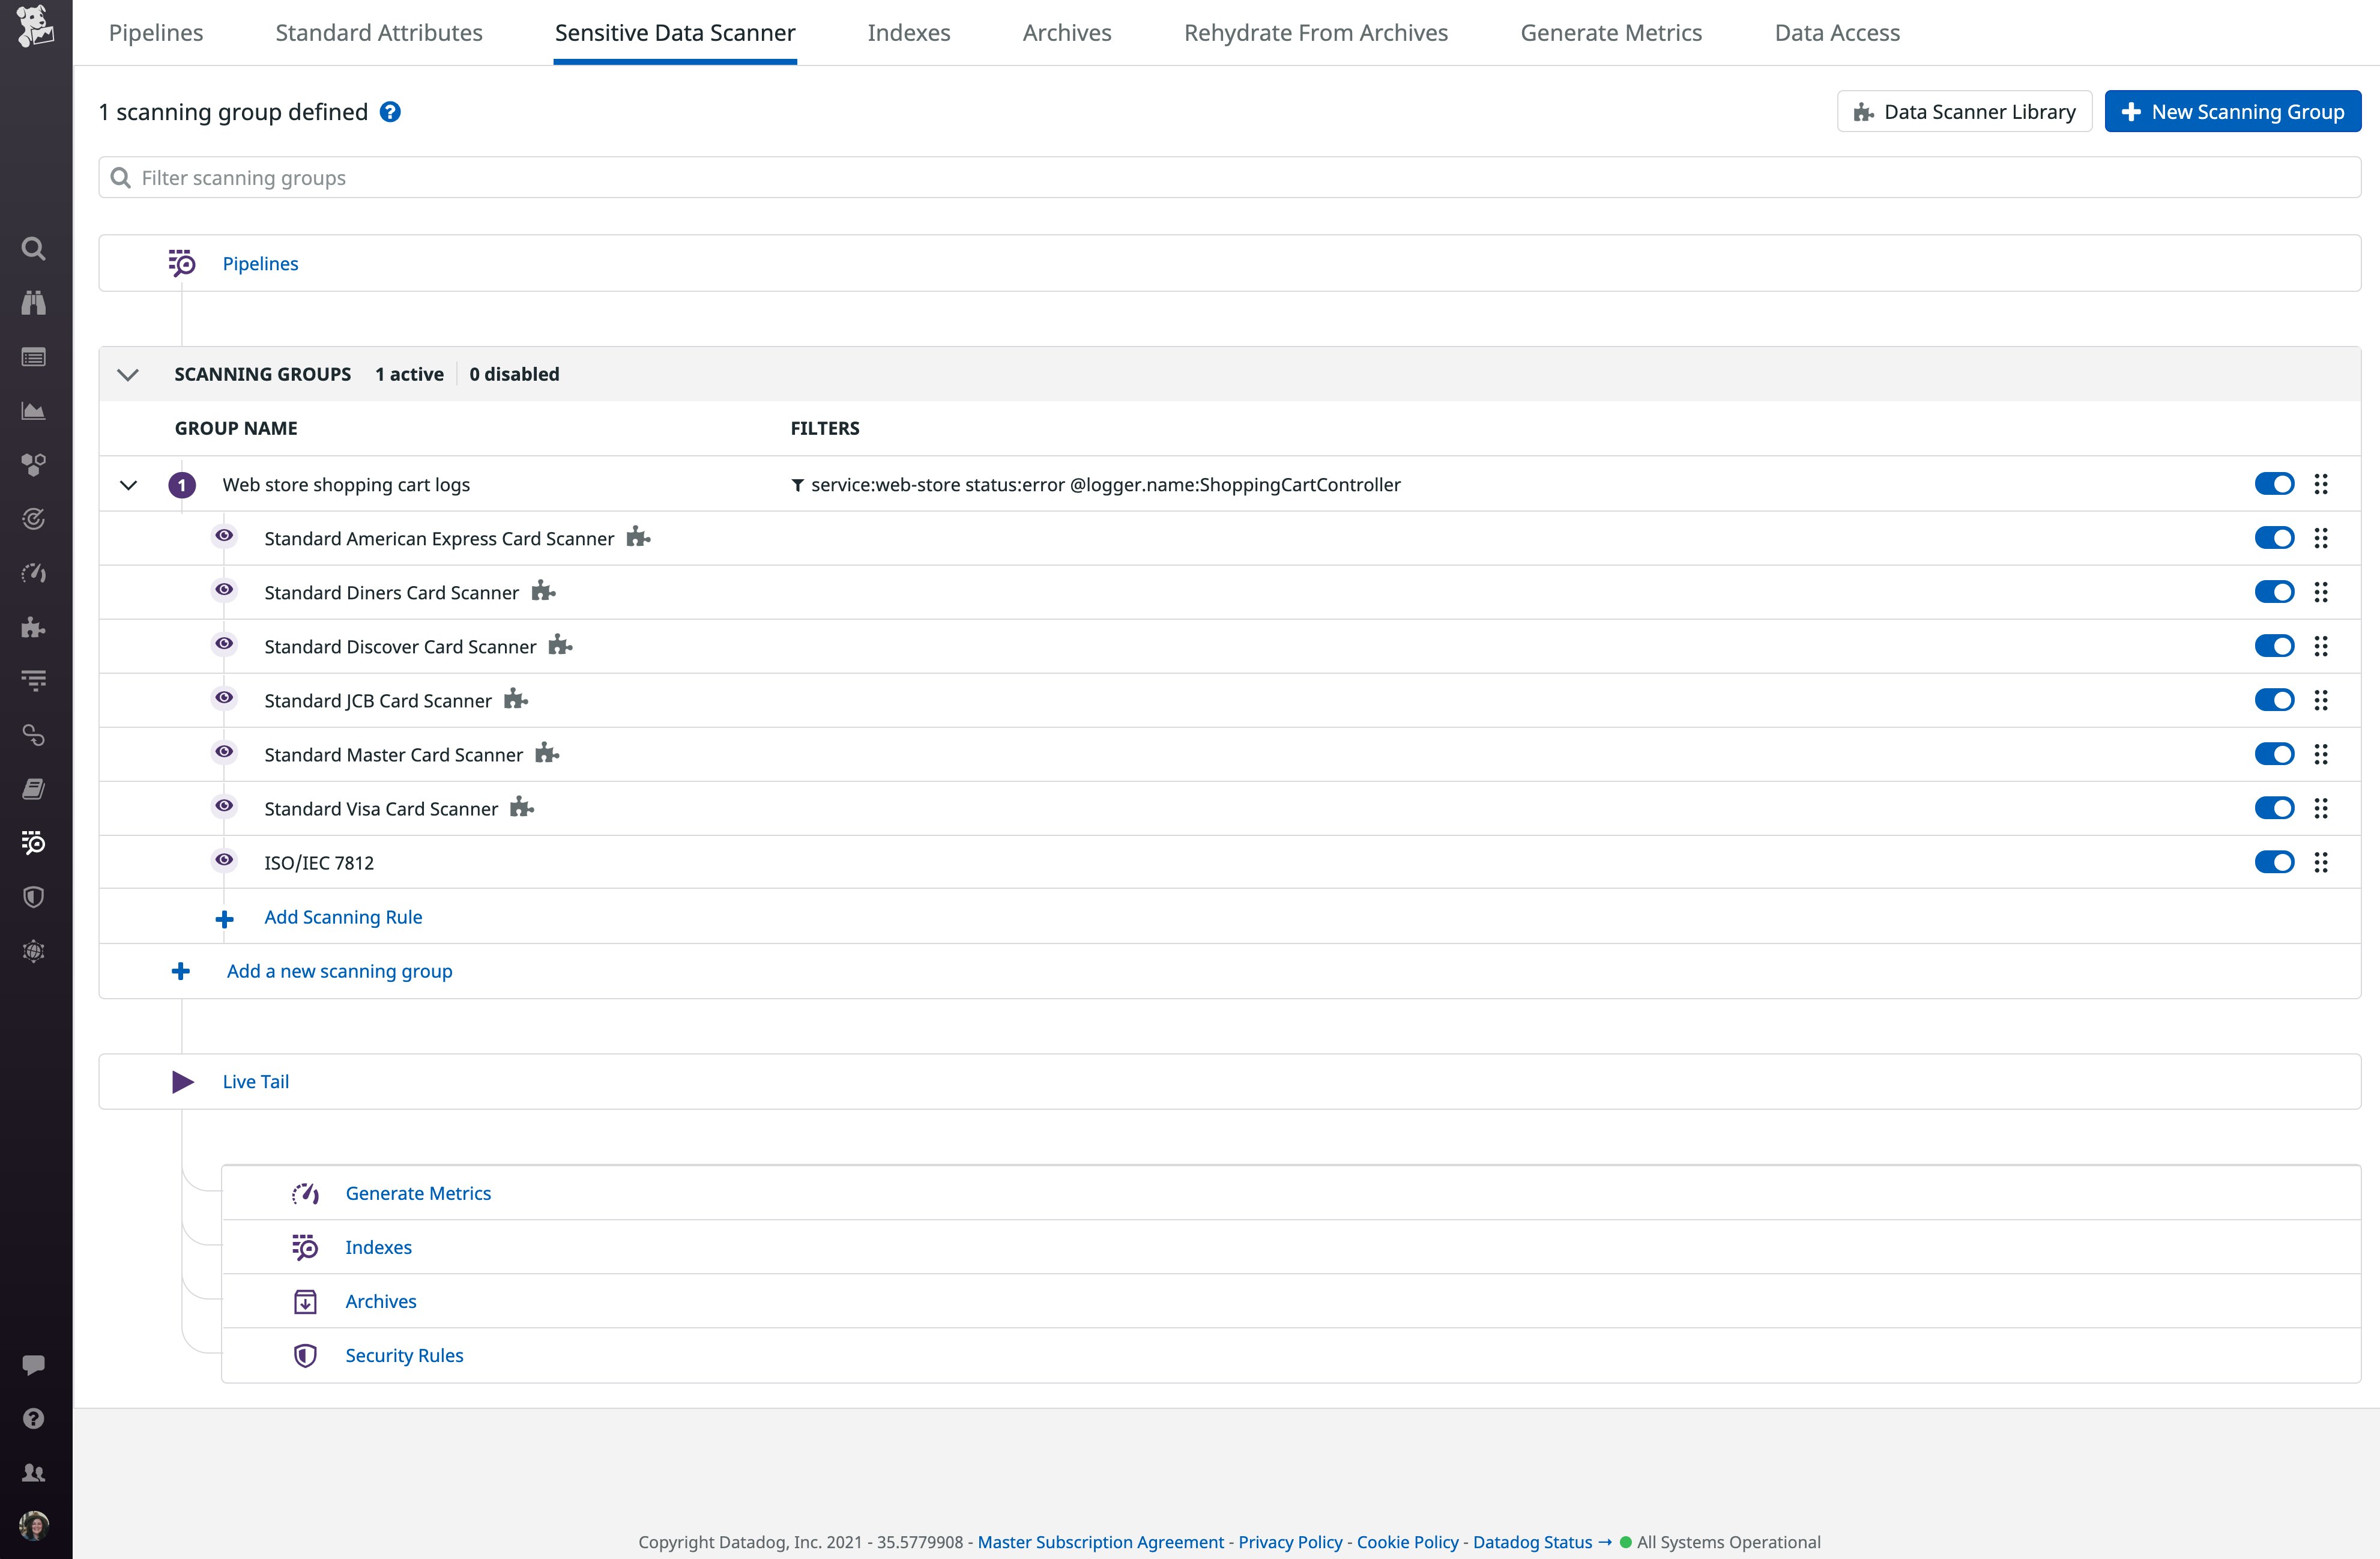Switch to the Indexes tab
Image resolution: width=2380 pixels, height=1559 pixels.
click(x=908, y=33)
